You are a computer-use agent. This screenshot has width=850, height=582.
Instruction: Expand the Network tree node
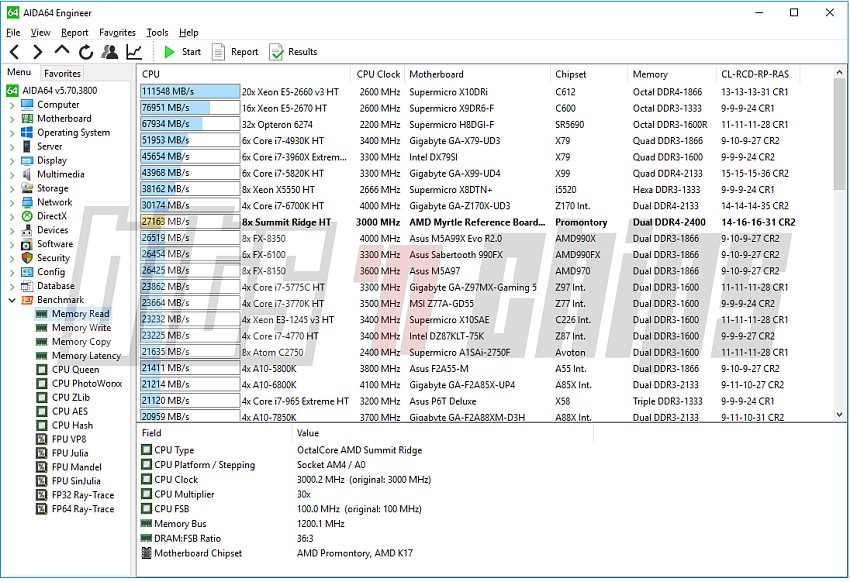(x=12, y=203)
